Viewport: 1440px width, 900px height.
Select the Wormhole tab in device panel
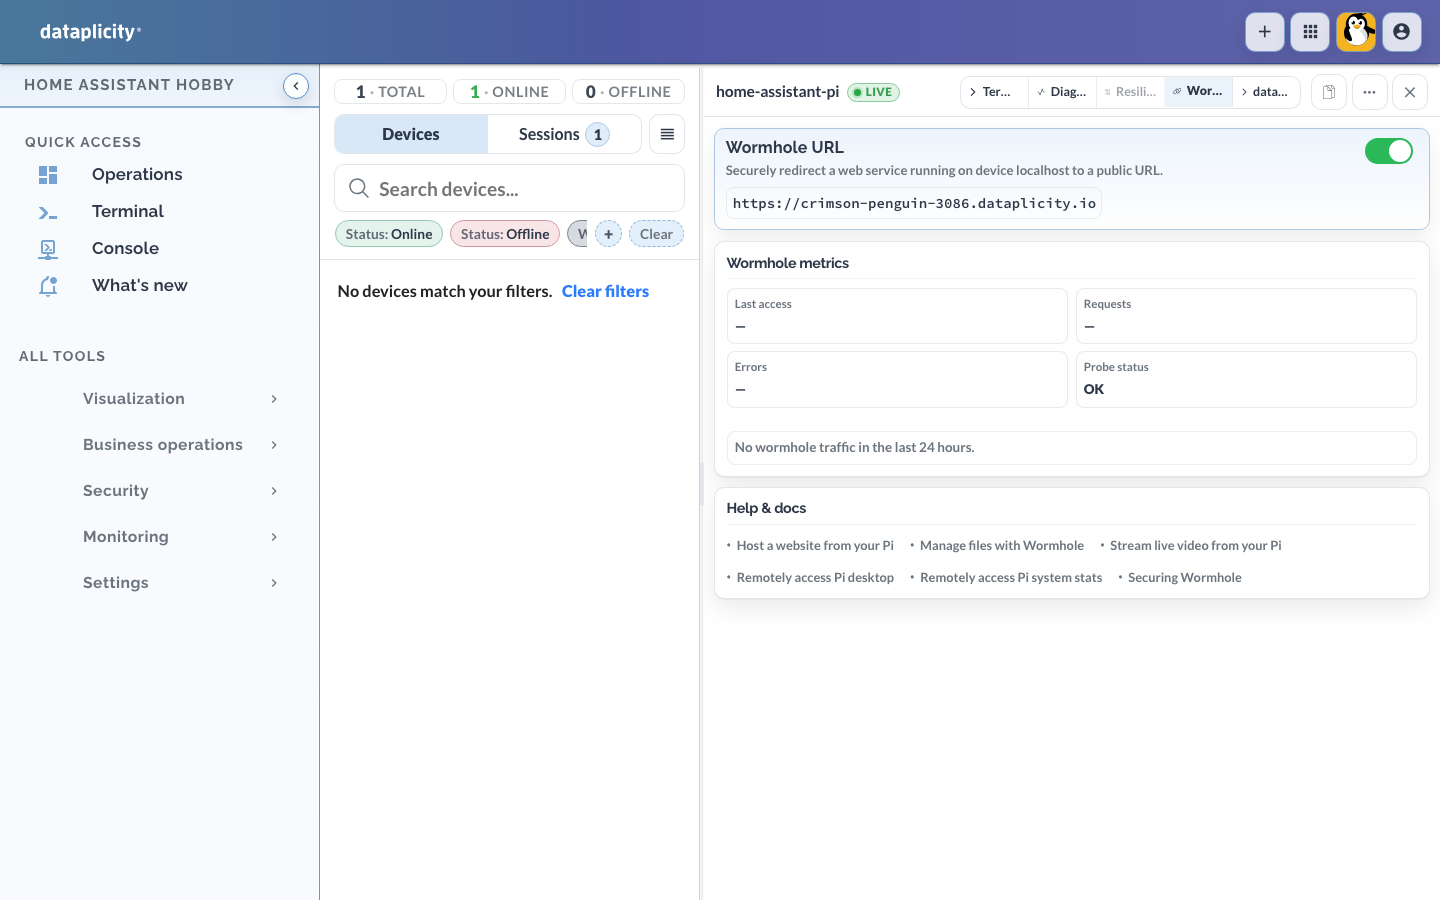click(1198, 92)
